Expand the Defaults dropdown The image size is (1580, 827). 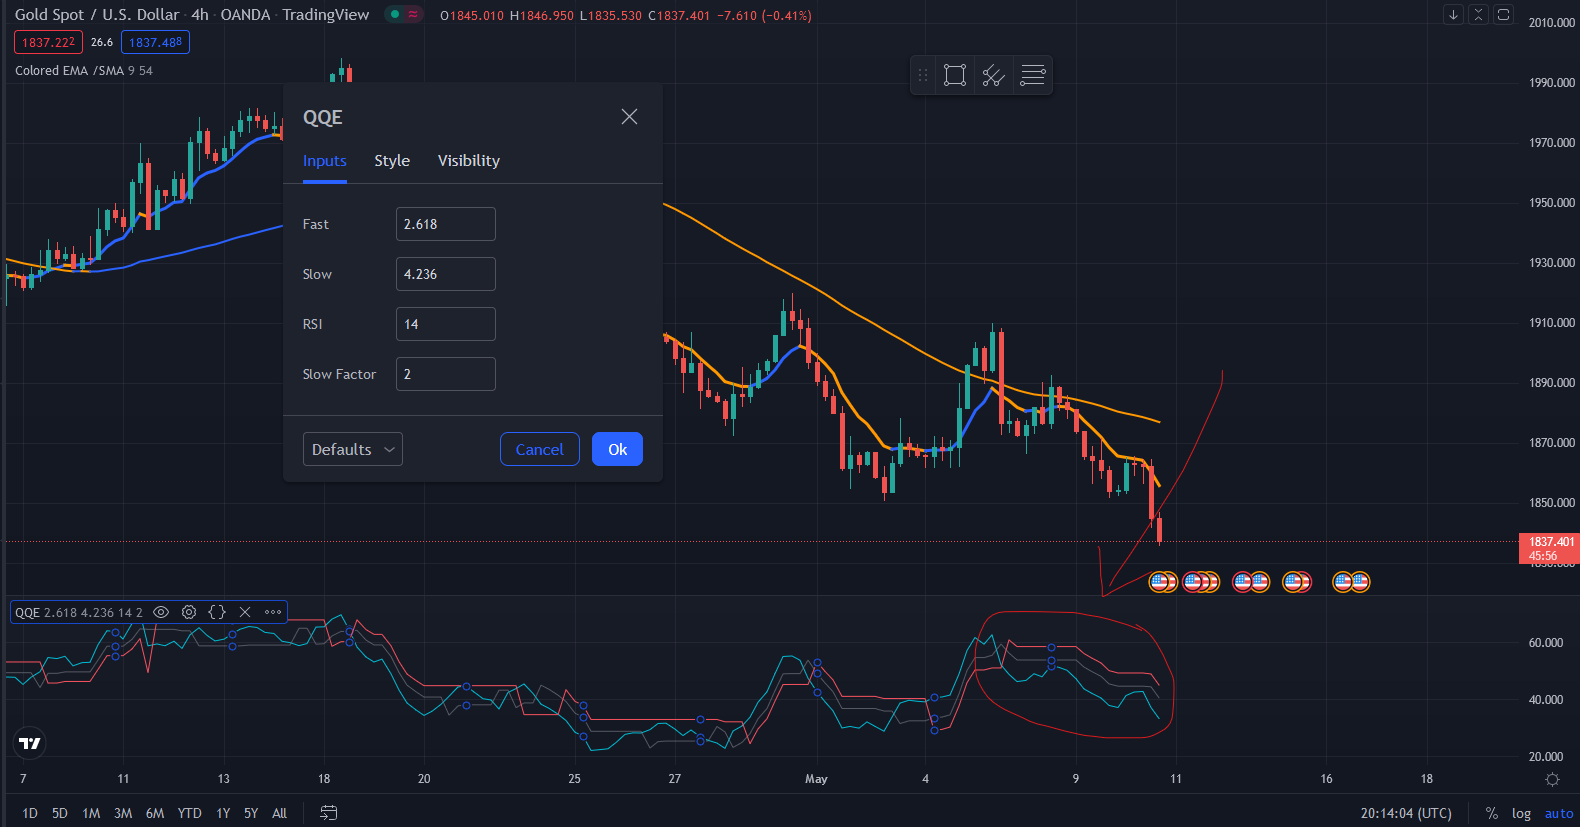pos(352,450)
